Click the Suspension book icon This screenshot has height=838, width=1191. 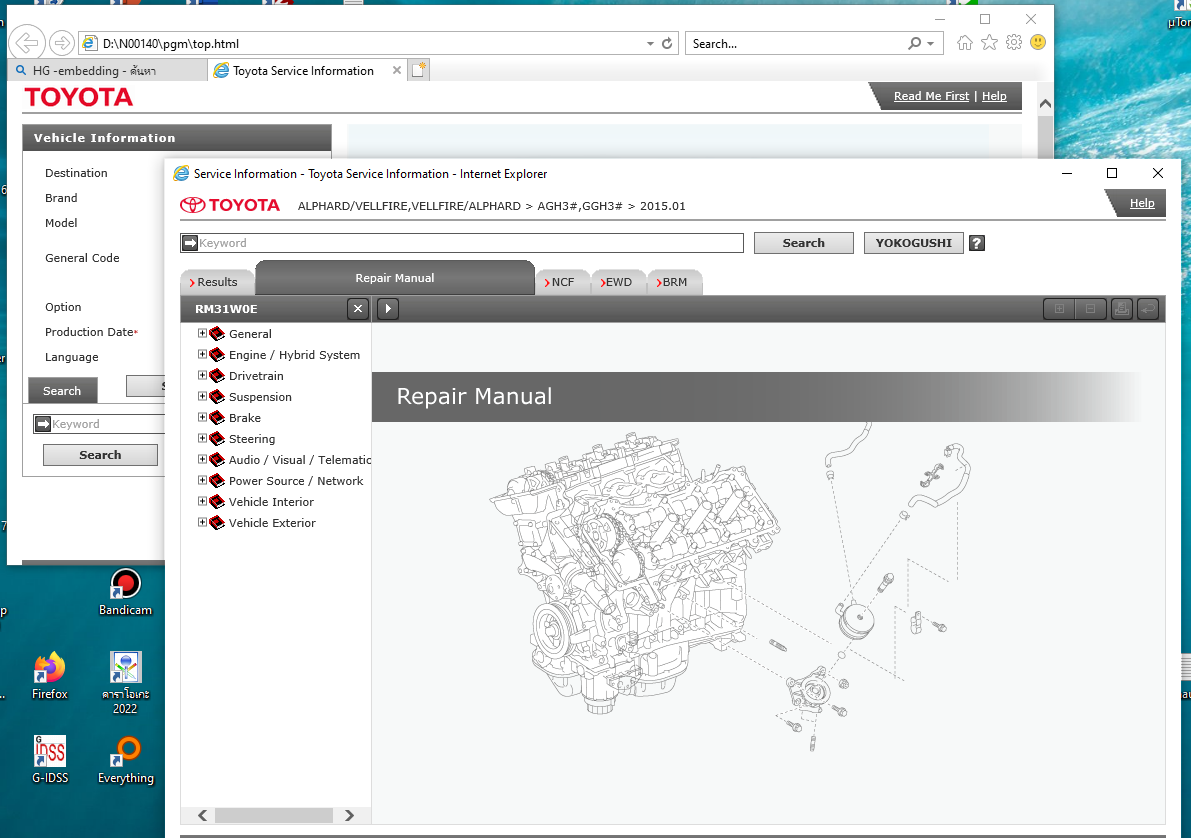[x=217, y=397]
